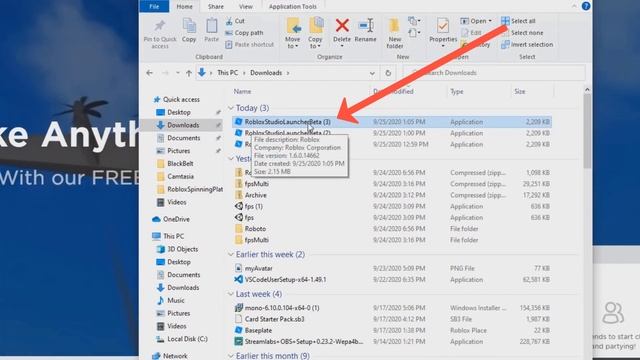Select the Archive compressed file
This screenshot has width=640, height=360.
(255, 196)
